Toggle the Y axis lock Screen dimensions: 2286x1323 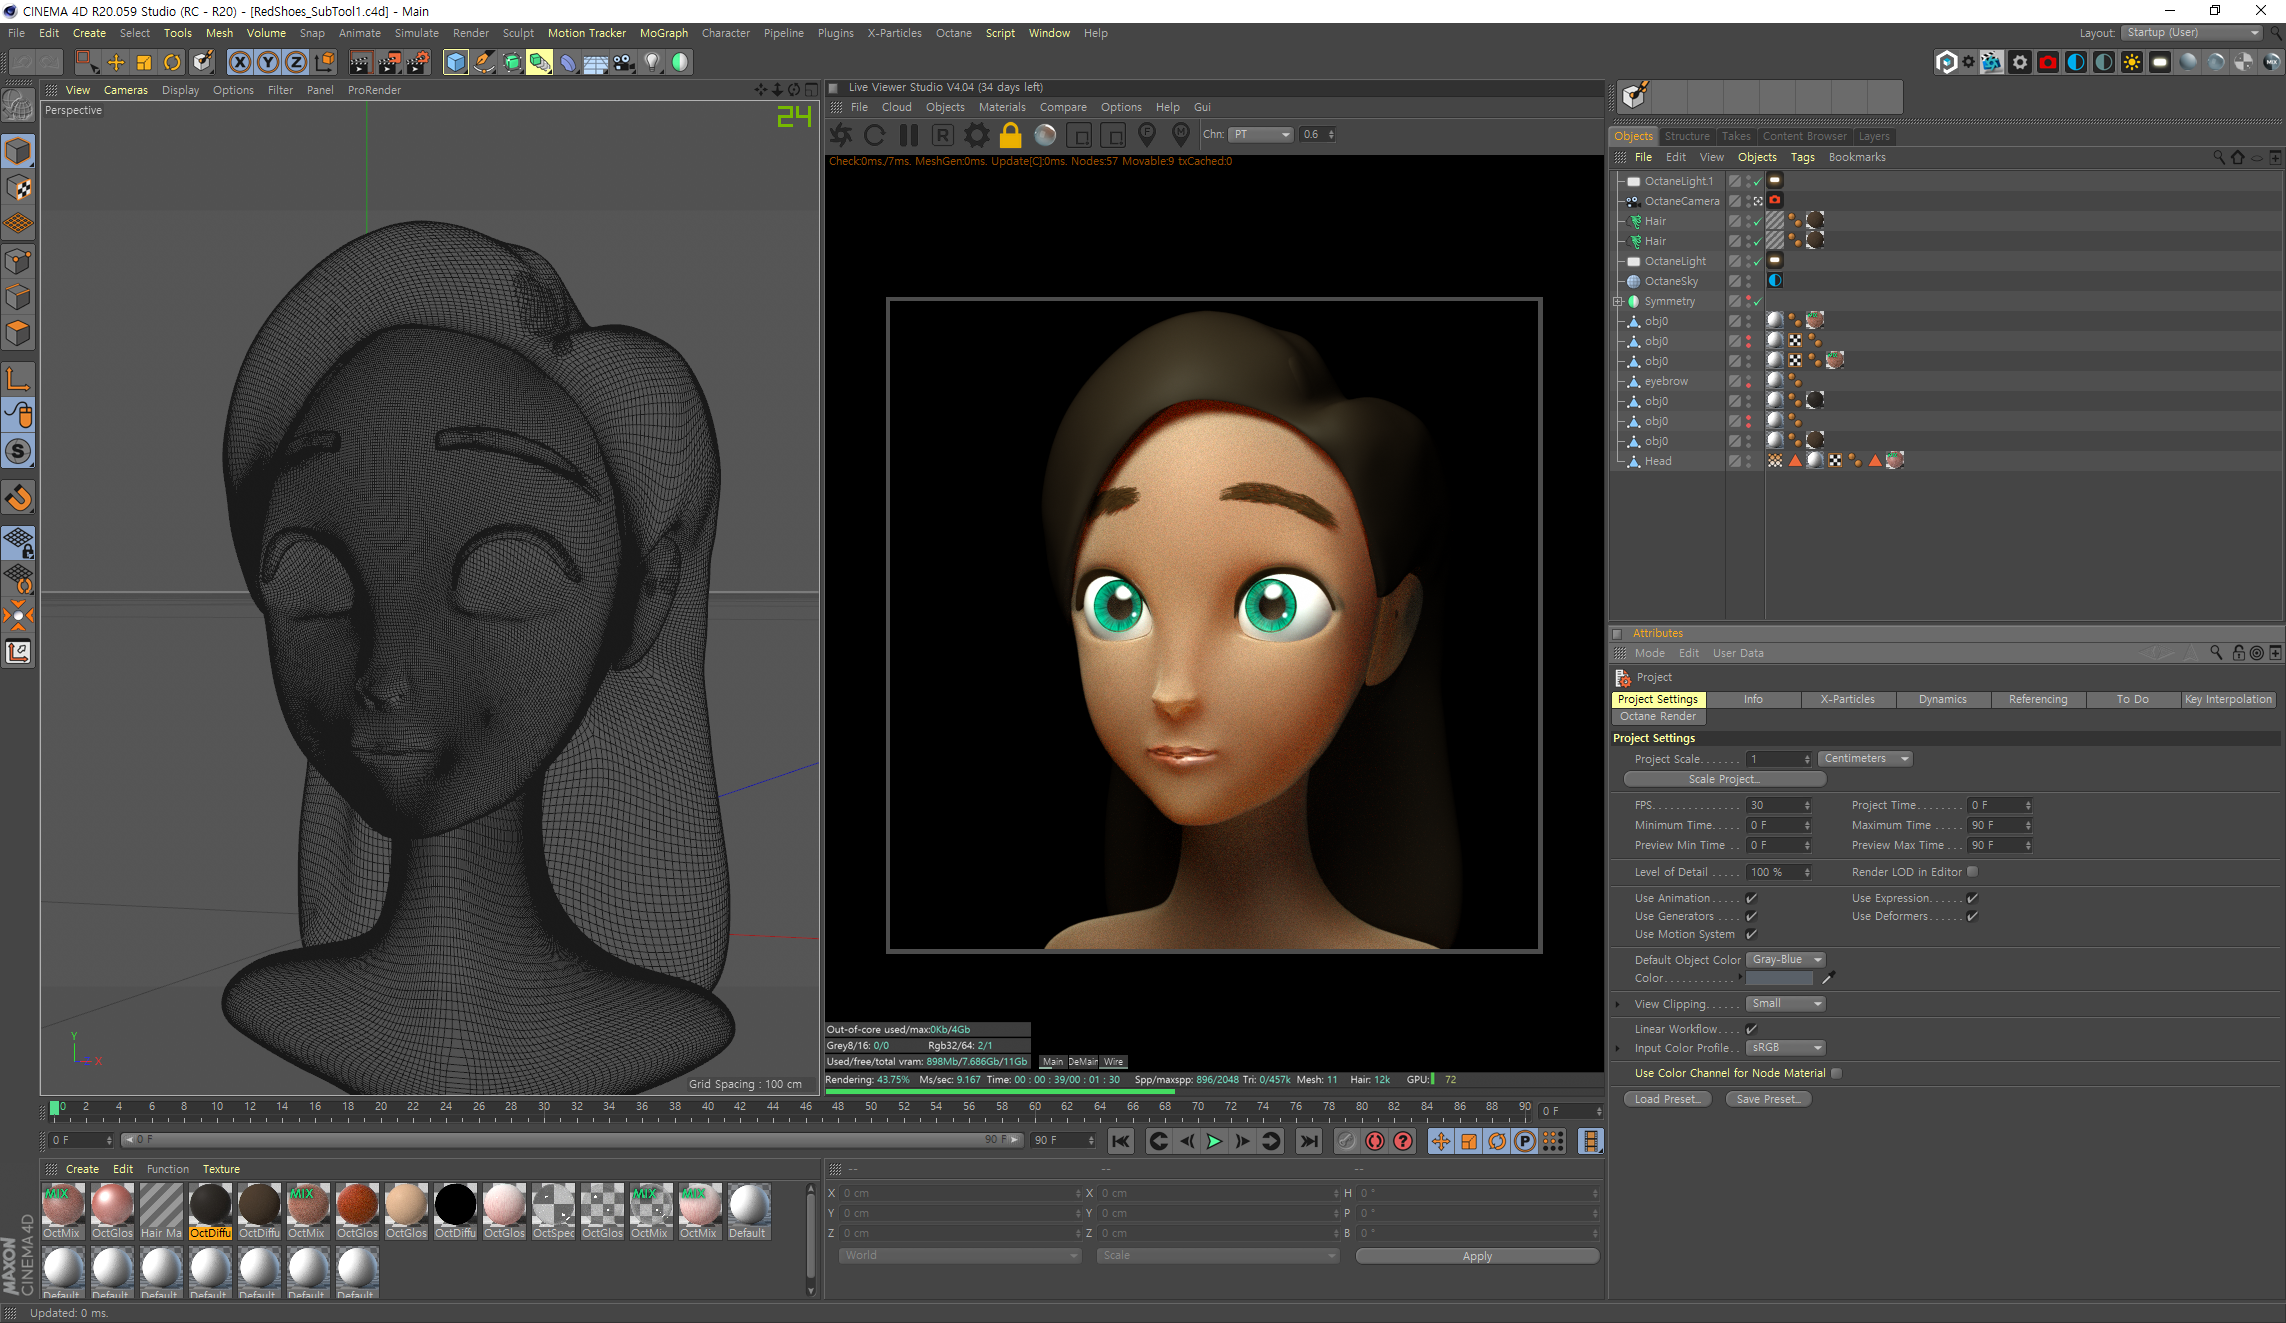[268, 62]
